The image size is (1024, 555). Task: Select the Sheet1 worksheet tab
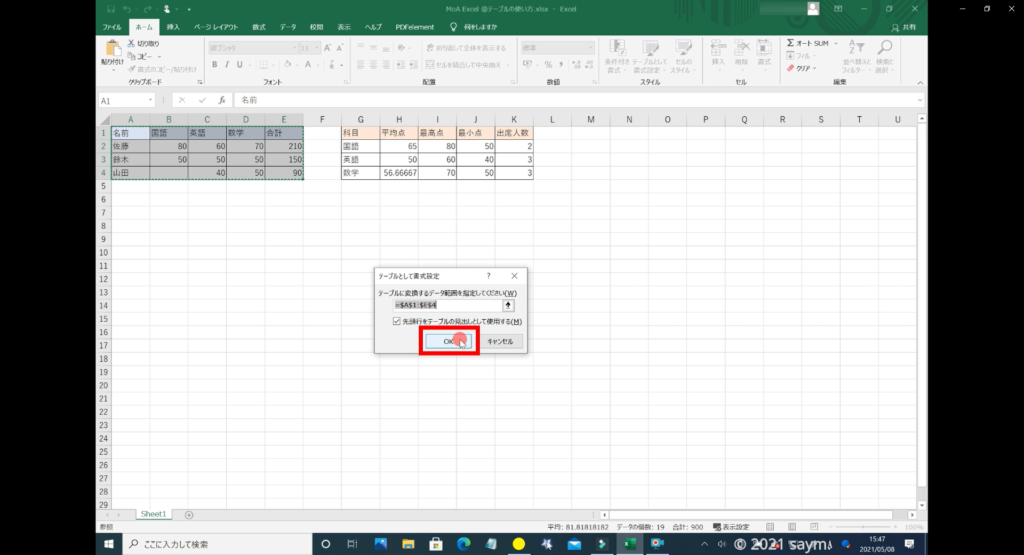pyautogui.click(x=153, y=514)
